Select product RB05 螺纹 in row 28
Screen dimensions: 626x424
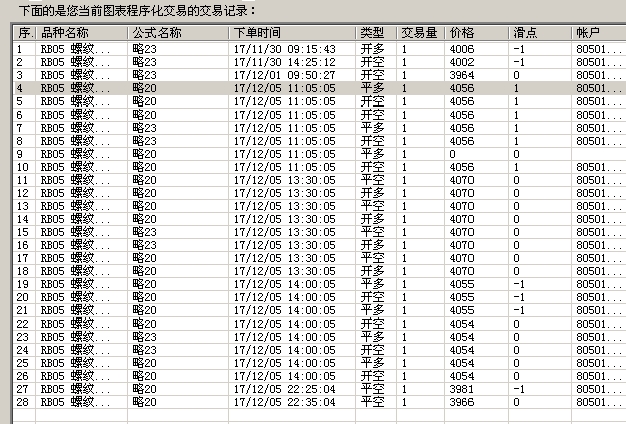75,402
